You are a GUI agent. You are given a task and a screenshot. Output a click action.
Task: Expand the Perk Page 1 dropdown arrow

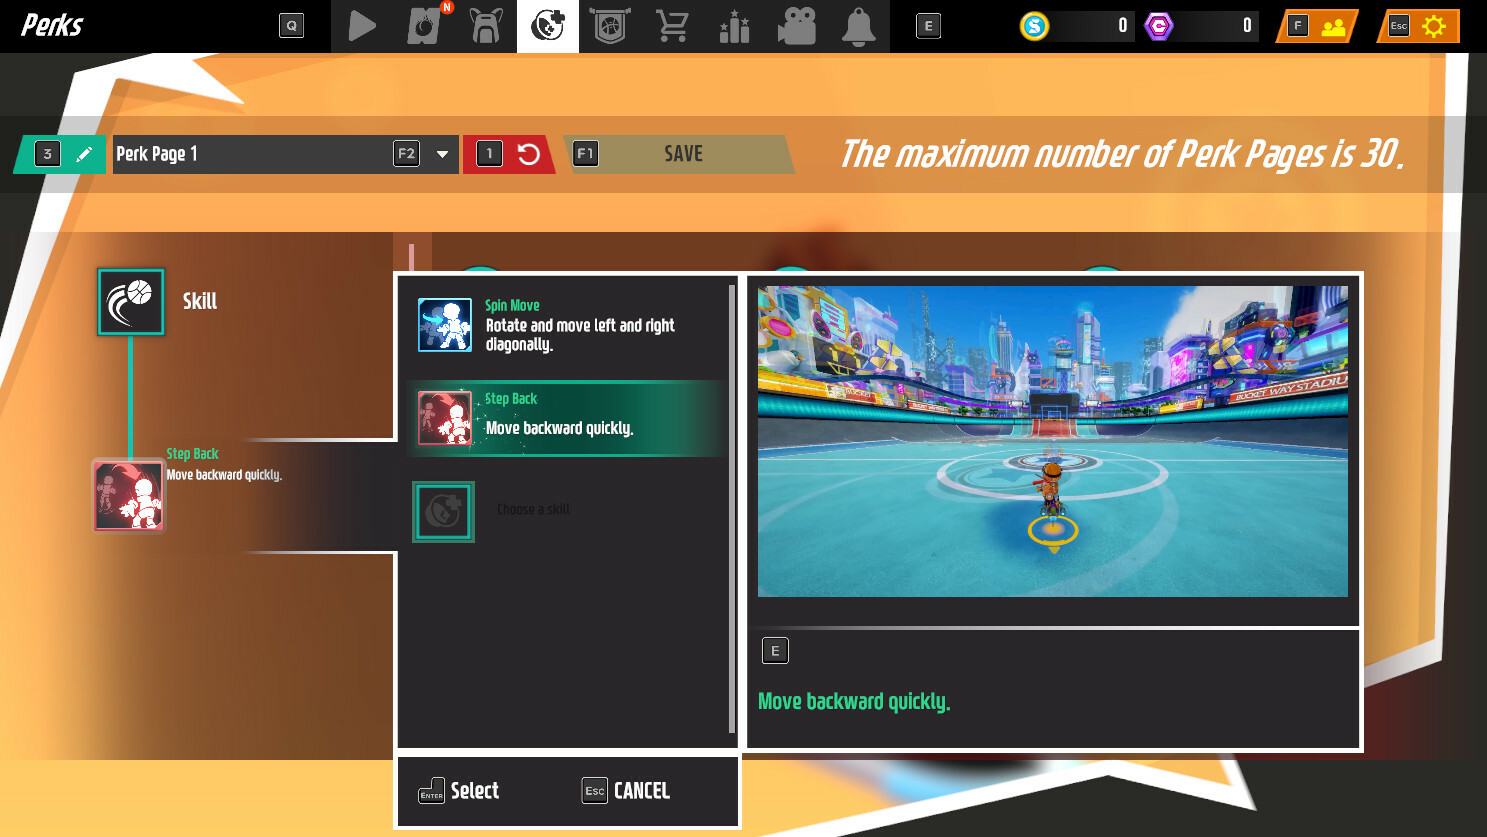[x=442, y=154]
